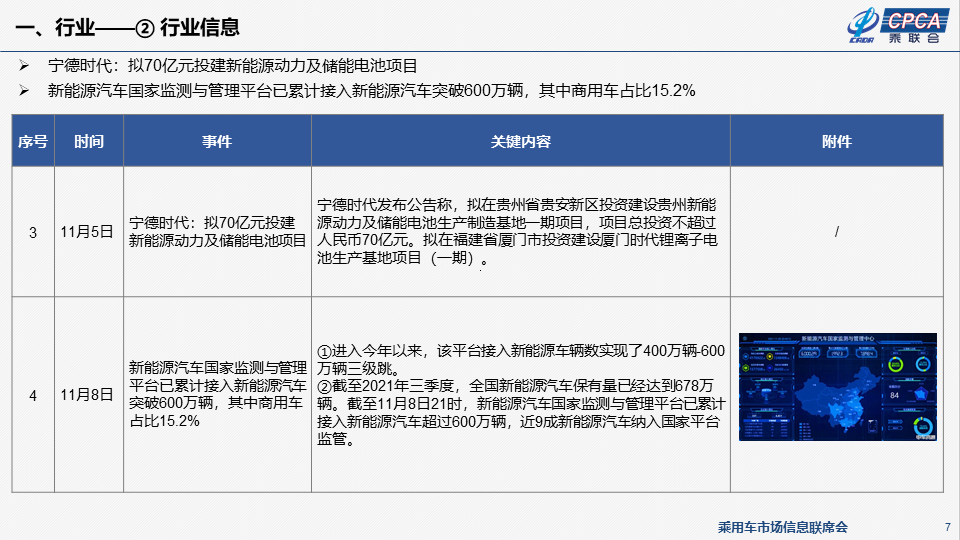Select the 时间 column header

88,141
